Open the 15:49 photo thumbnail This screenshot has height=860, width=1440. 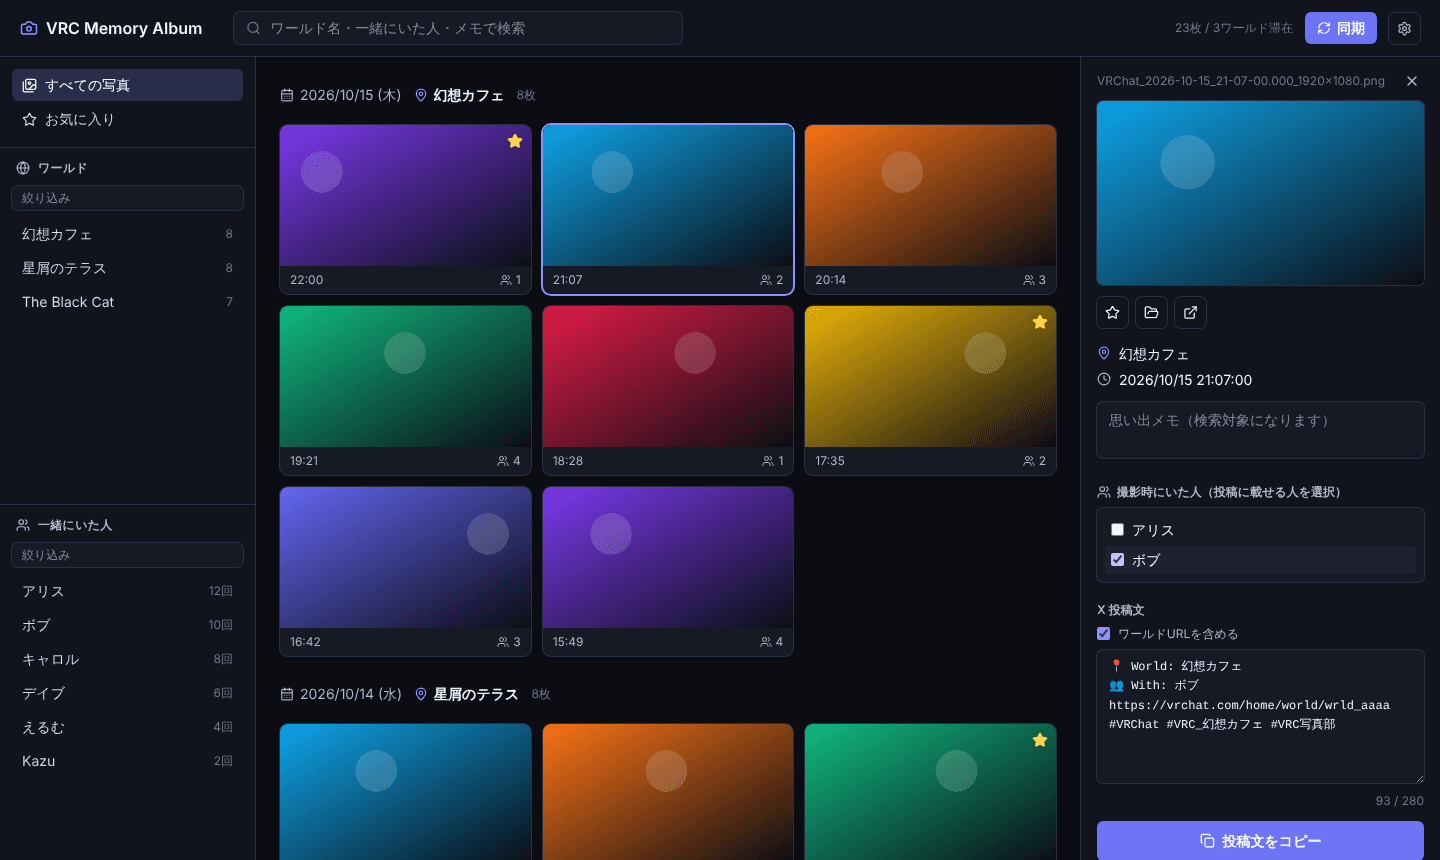pyautogui.click(x=668, y=571)
